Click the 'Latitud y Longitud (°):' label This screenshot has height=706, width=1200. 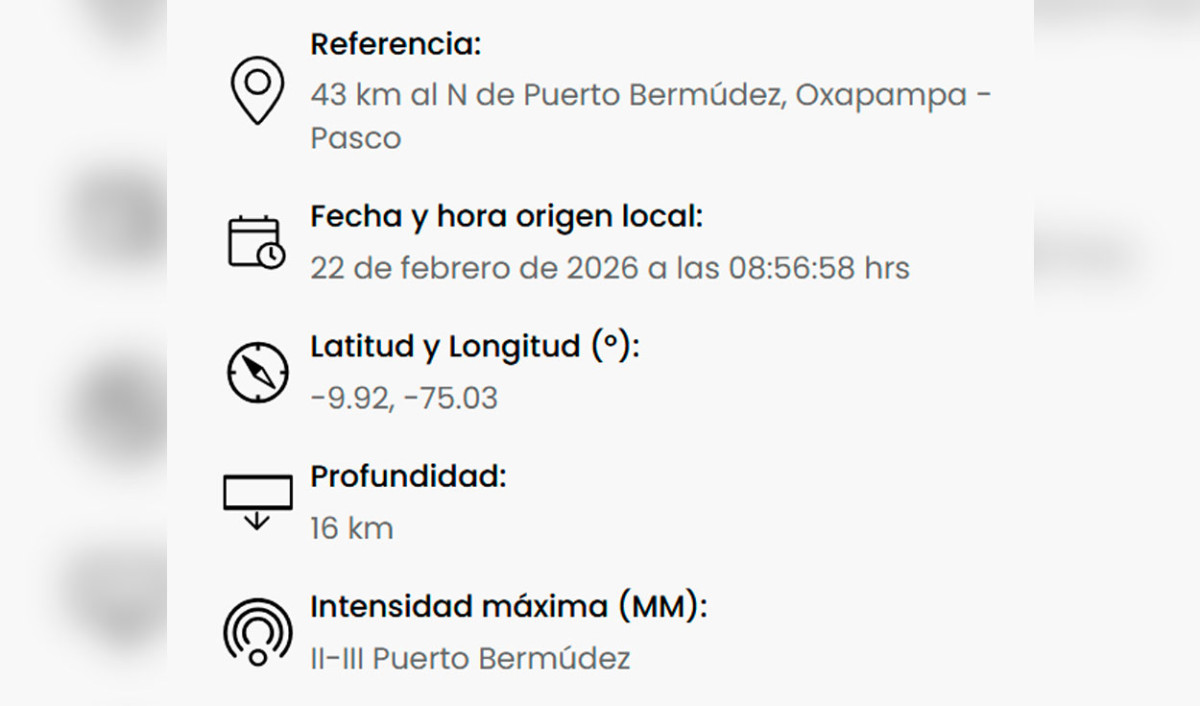pyautogui.click(x=474, y=347)
